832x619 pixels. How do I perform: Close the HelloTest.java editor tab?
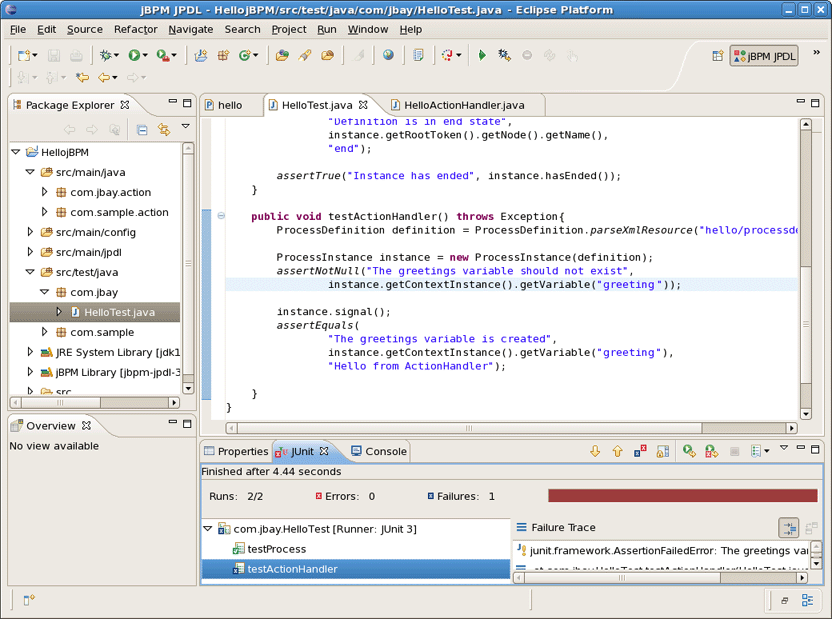[x=363, y=104]
